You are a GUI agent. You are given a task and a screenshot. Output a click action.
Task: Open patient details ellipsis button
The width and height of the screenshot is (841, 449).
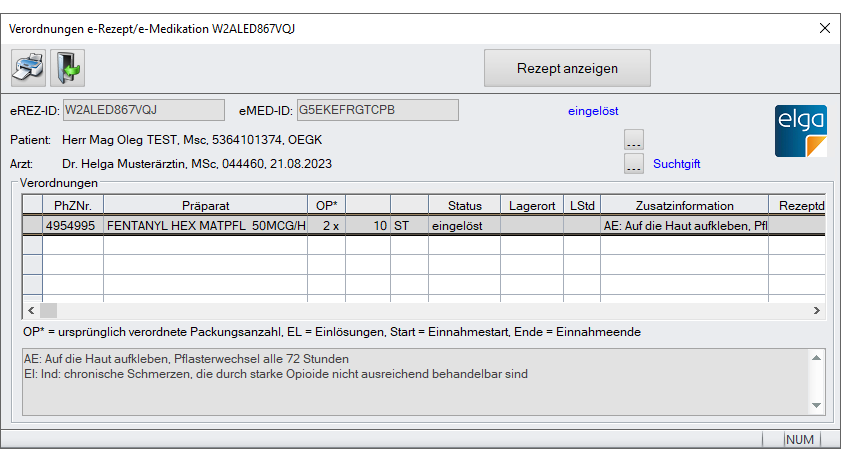(x=634, y=139)
